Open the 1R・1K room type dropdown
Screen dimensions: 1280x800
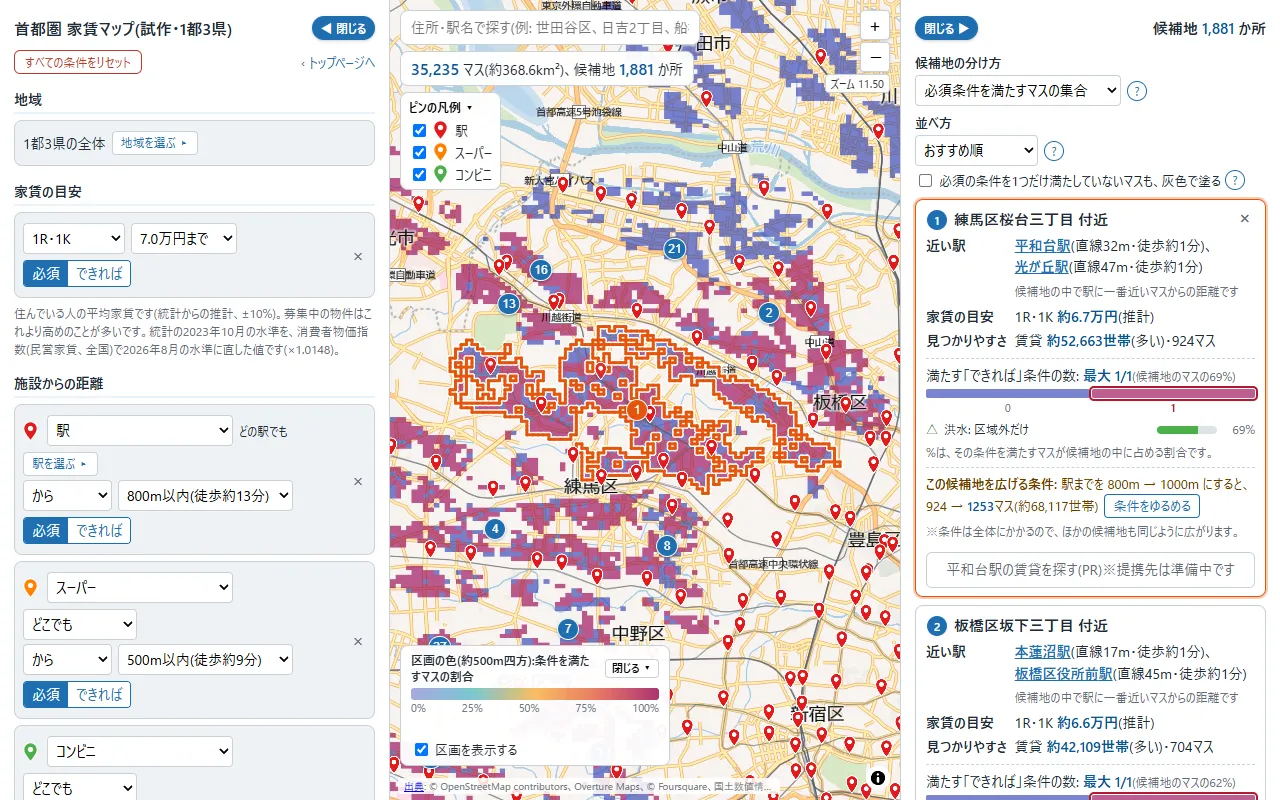[74, 239]
